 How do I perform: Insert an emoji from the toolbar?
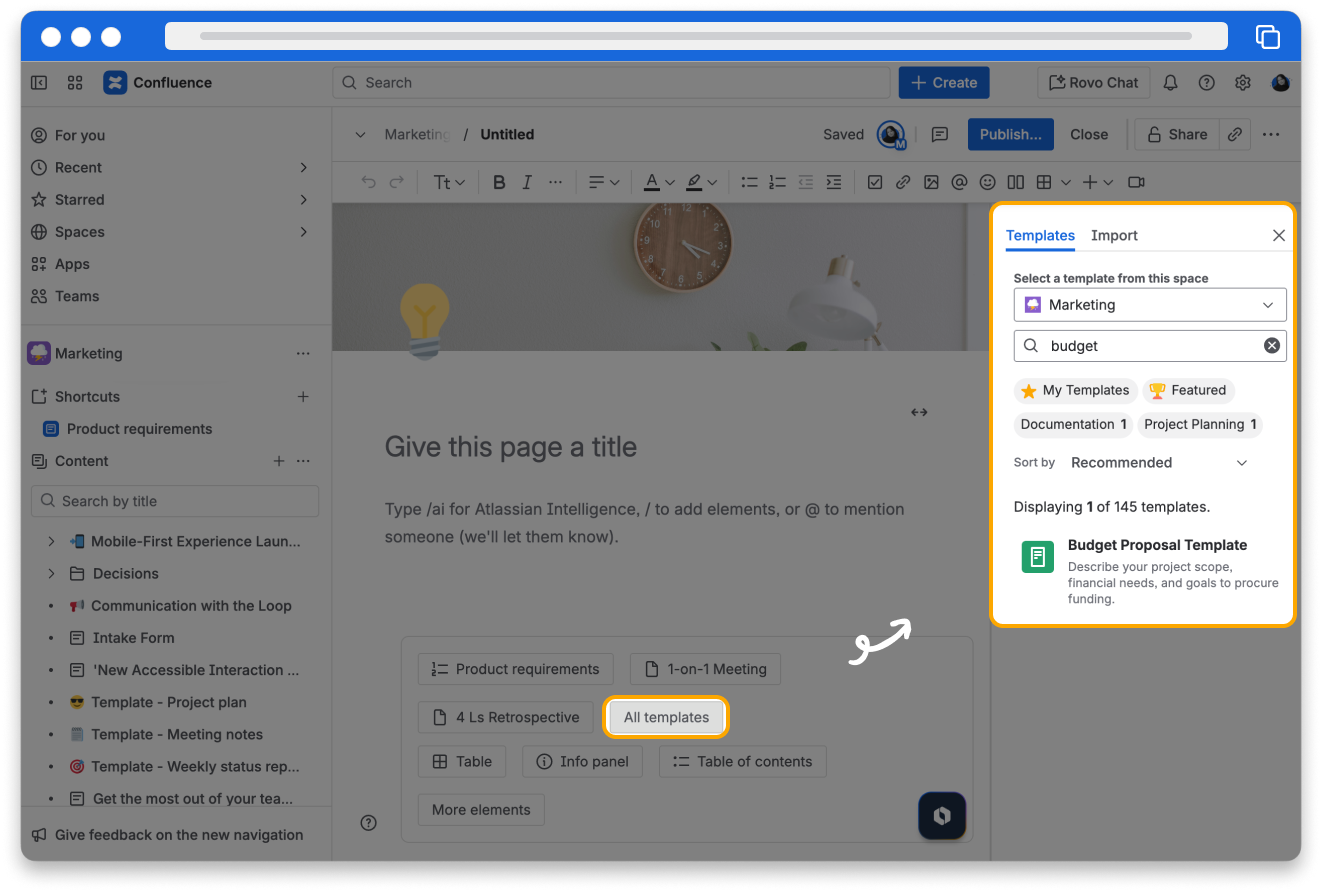pos(987,182)
